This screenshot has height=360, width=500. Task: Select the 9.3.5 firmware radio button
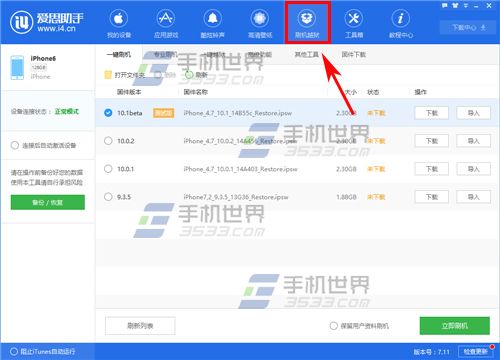point(108,197)
